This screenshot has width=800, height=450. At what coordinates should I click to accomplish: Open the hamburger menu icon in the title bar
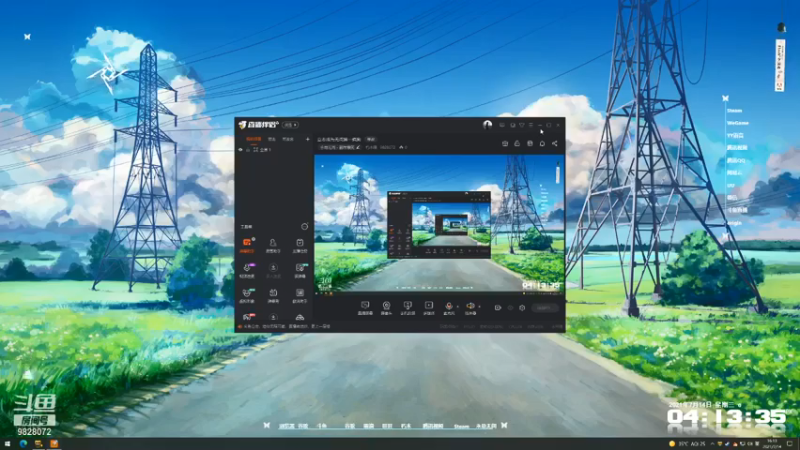[x=531, y=125]
